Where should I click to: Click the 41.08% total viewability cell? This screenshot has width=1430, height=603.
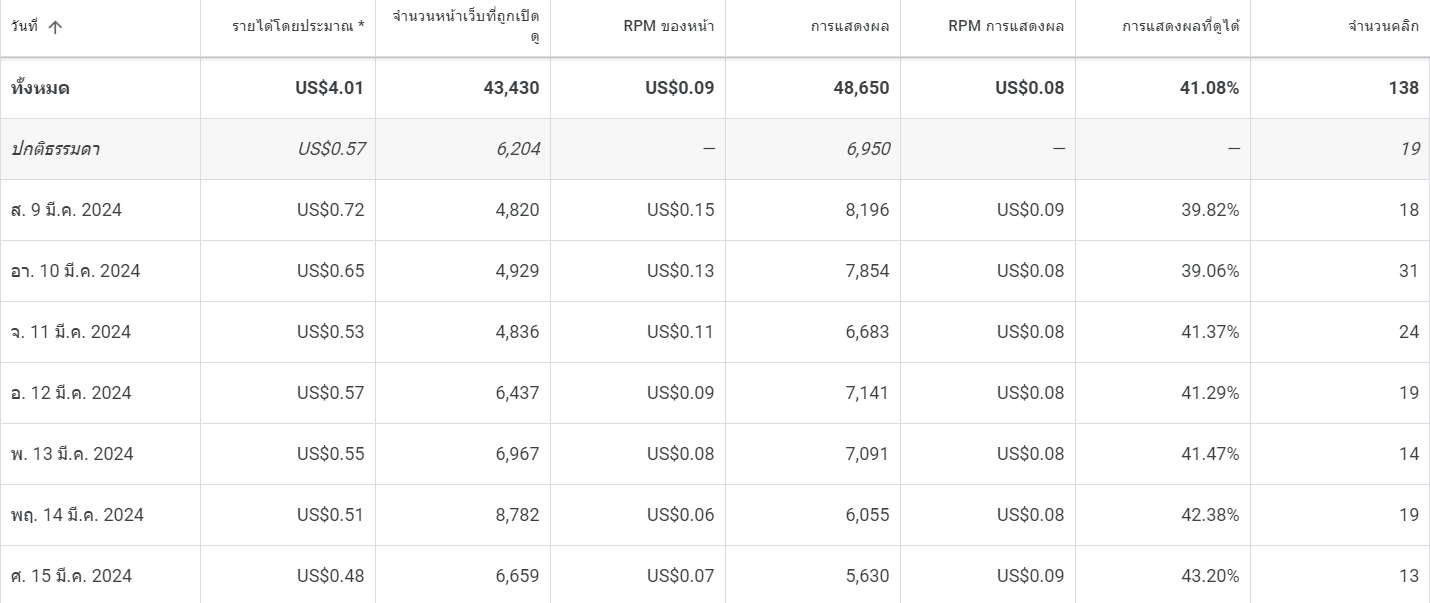click(x=1210, y=88)
